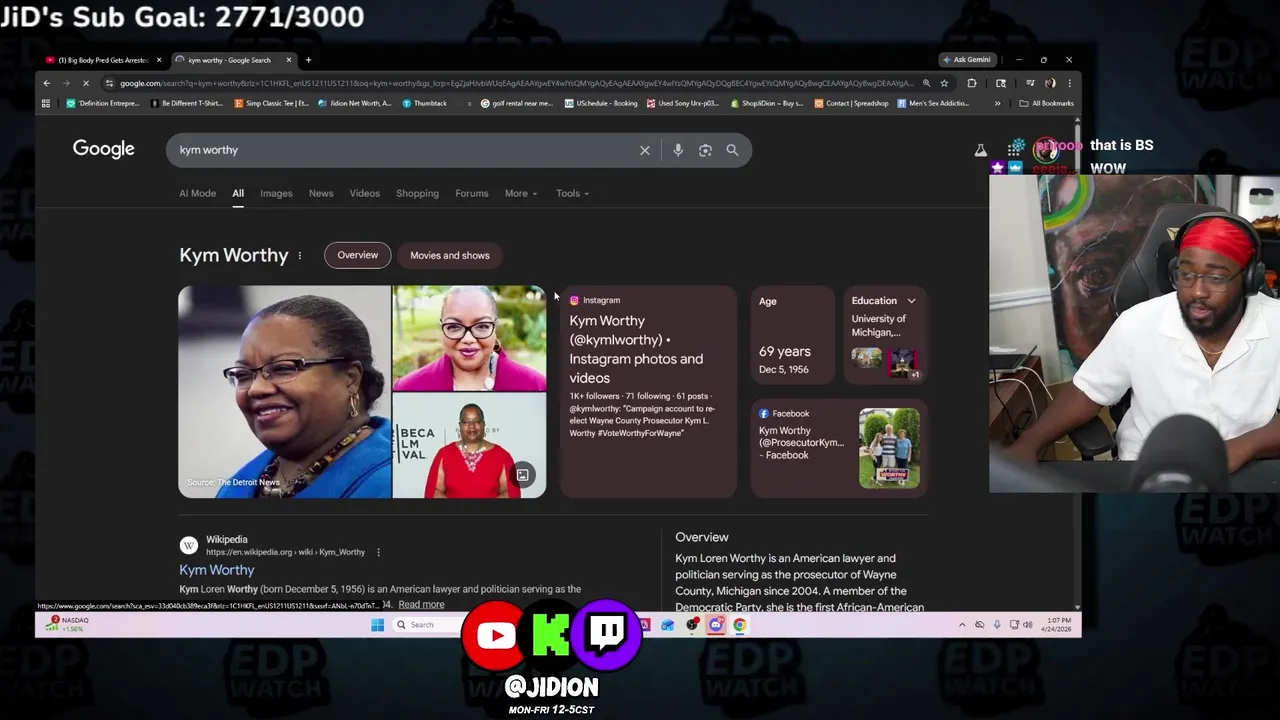1280x720 pixels.
Task: Switch to AI Mode tab
Action: point(197,193)
